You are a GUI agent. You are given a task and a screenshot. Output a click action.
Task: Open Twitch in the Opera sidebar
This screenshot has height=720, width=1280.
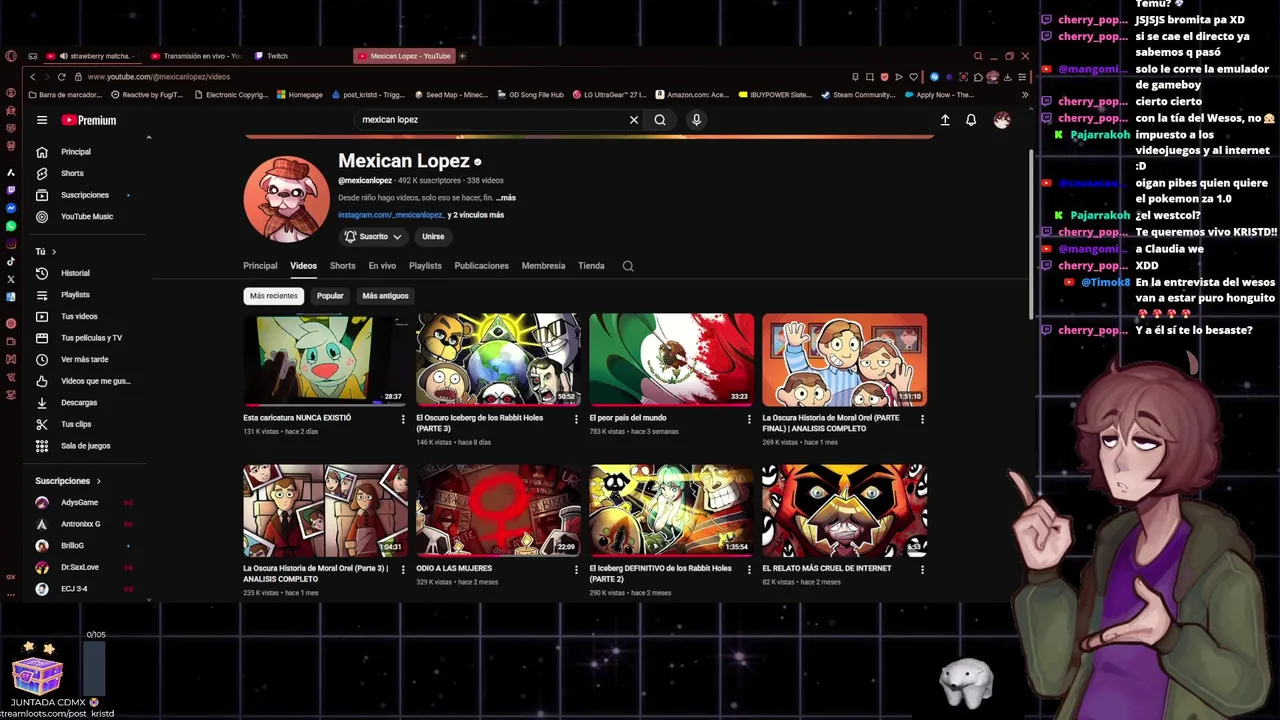point(11,190)
